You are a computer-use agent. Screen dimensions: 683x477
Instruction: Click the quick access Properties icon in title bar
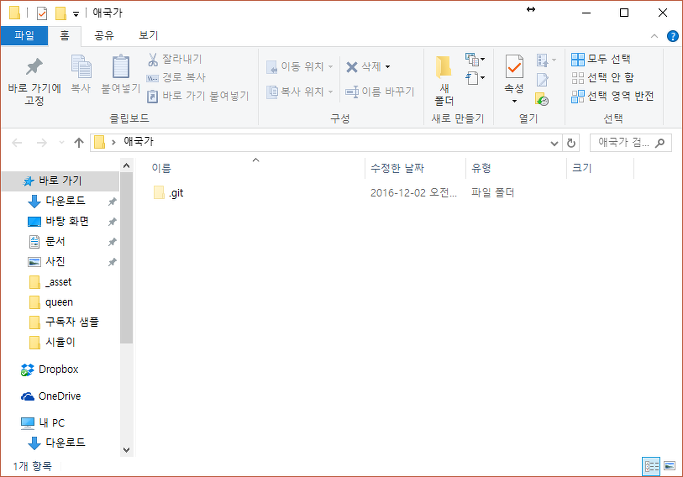42,14
